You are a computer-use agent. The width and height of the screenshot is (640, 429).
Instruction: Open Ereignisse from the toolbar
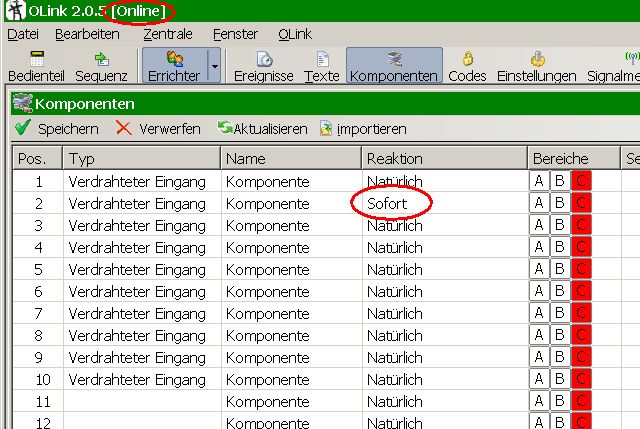pos(263,66)
